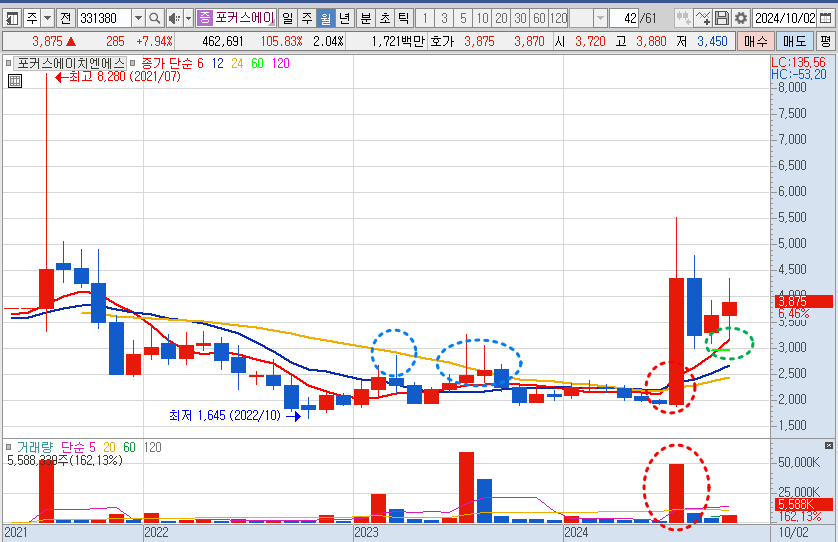Click the 2024 year marker on timeline
Screen dimensions: 838x542
[576, 532]
